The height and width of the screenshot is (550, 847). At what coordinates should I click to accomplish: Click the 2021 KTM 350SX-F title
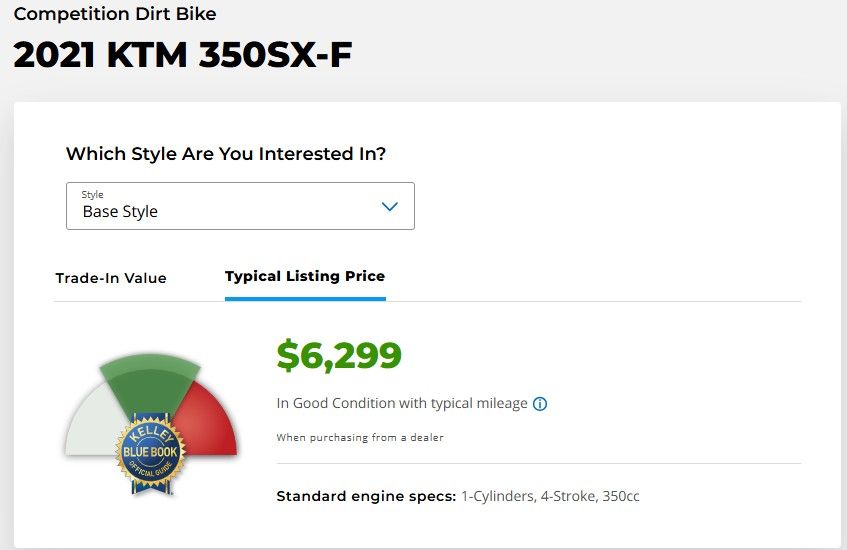182,55
